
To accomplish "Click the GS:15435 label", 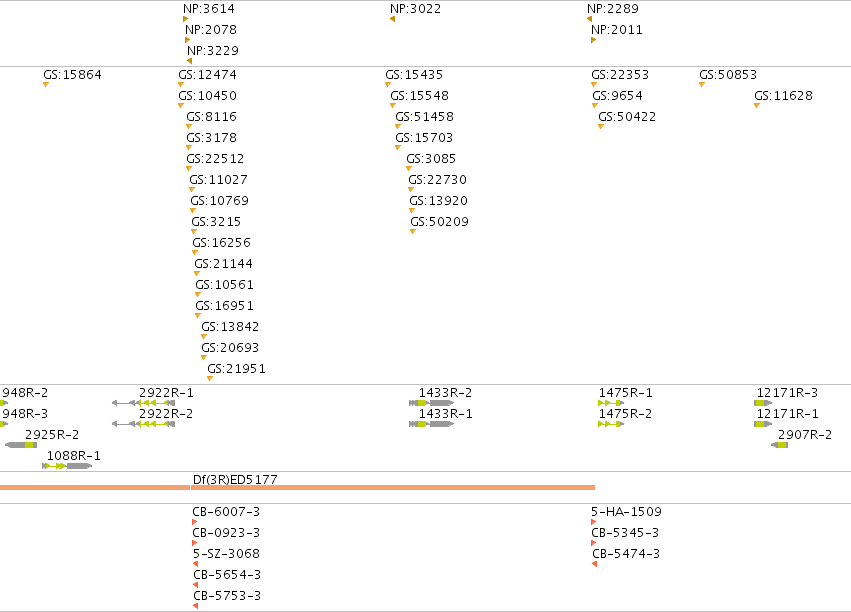I will (414, 75).
